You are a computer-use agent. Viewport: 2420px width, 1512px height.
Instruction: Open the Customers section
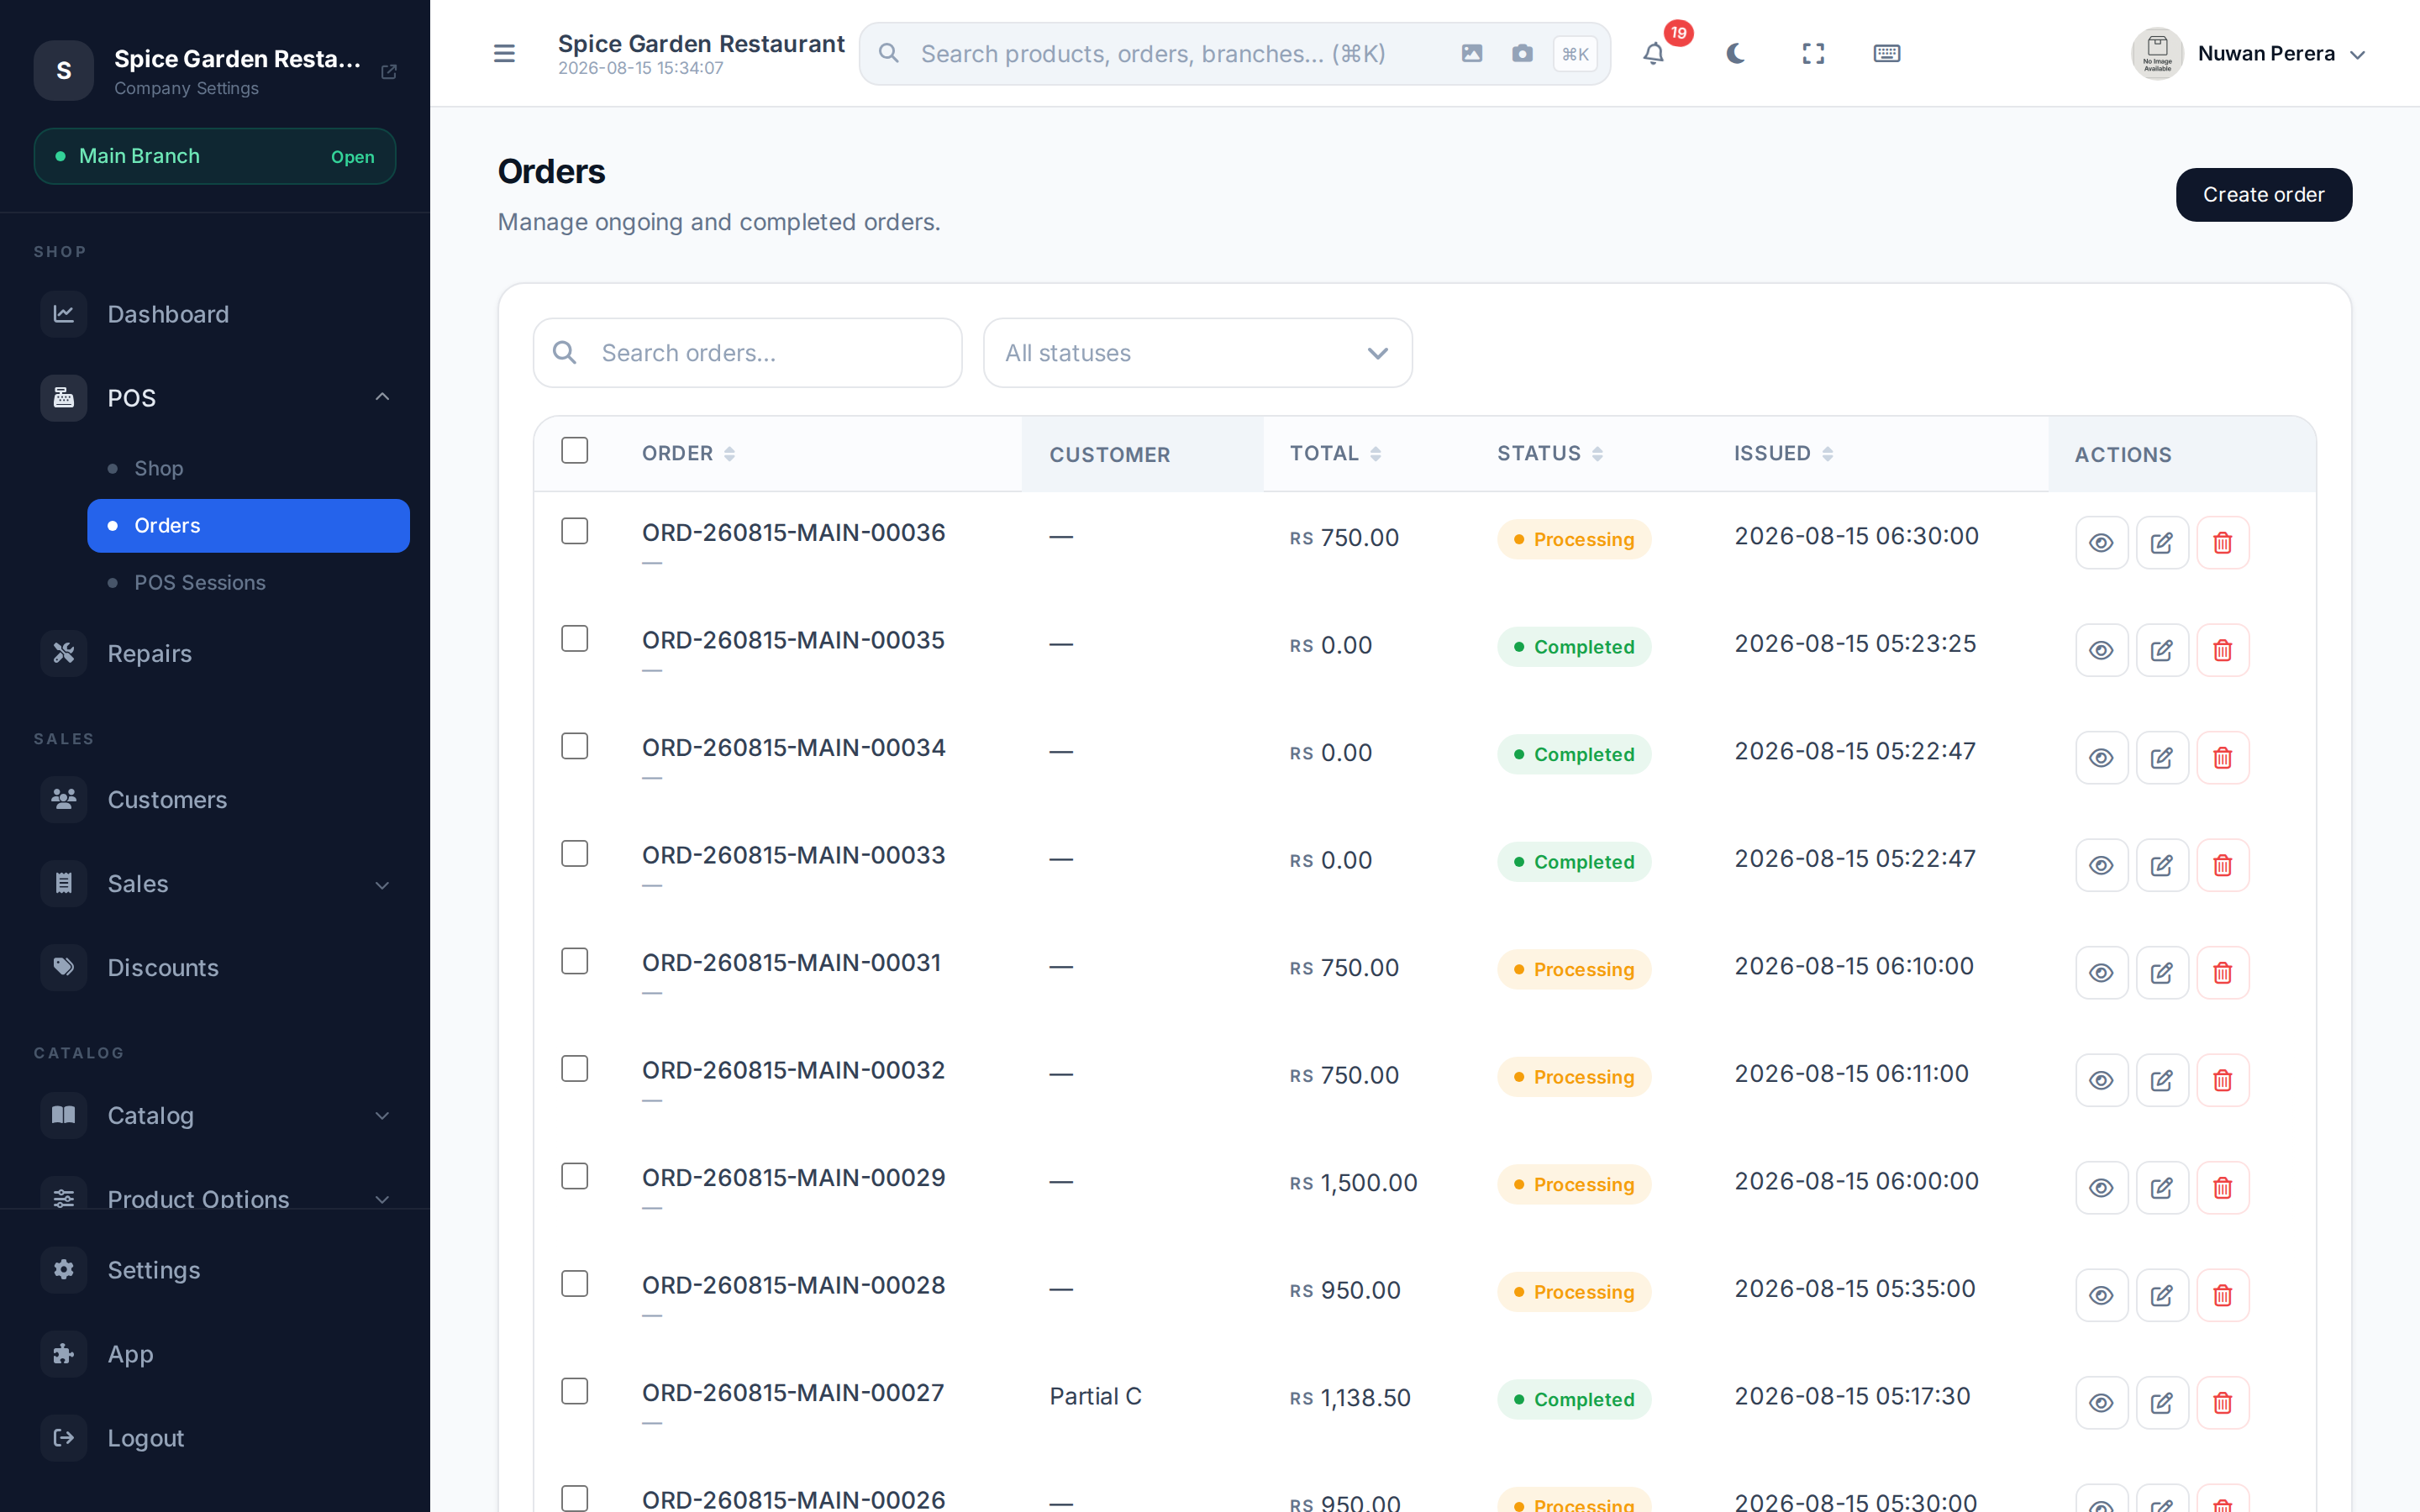point(215,799)
